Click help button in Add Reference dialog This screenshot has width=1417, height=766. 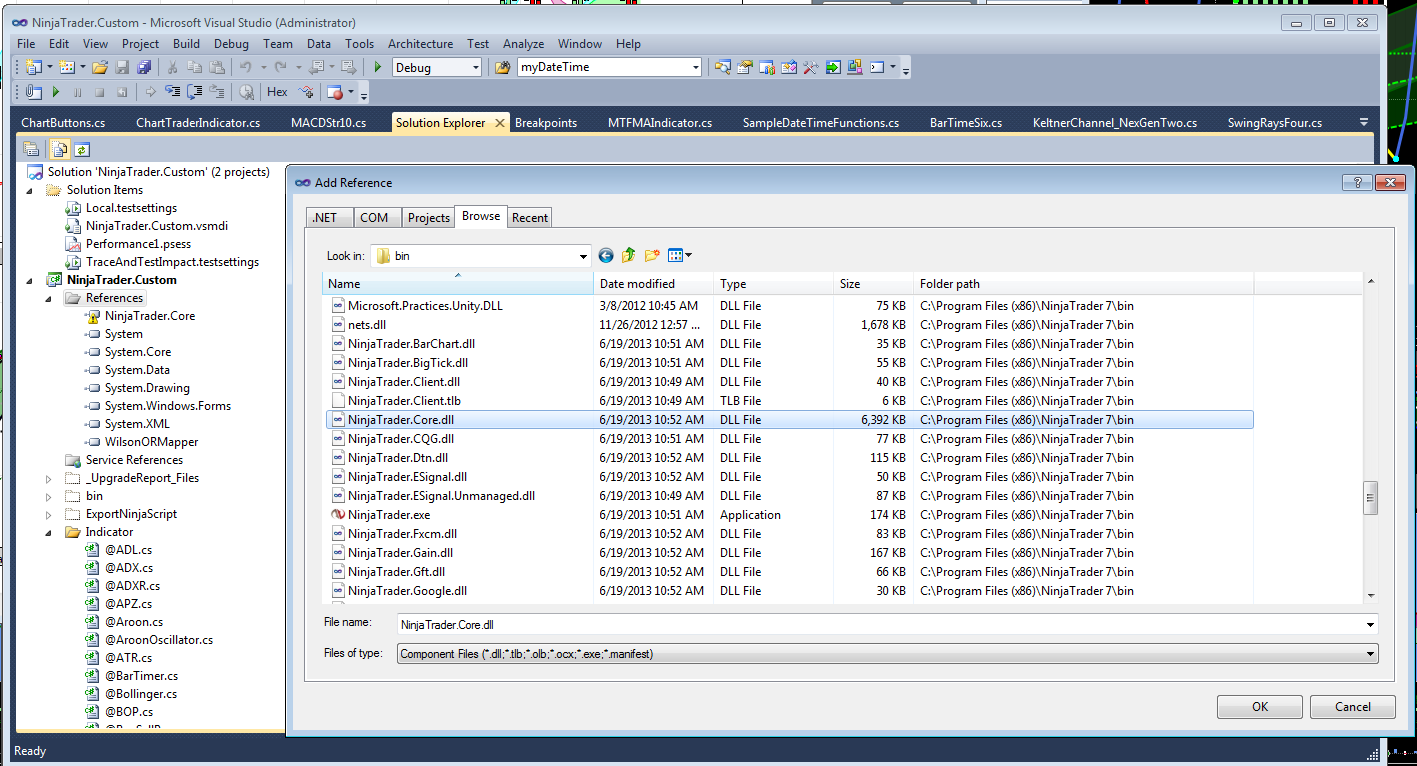click(x=1359, y=182)
